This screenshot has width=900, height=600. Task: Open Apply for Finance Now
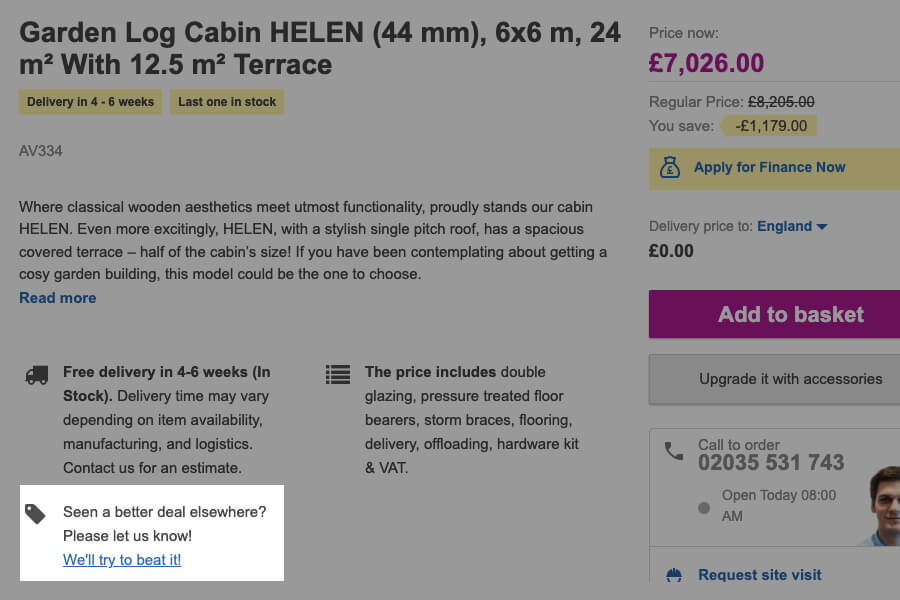(769, 168)
